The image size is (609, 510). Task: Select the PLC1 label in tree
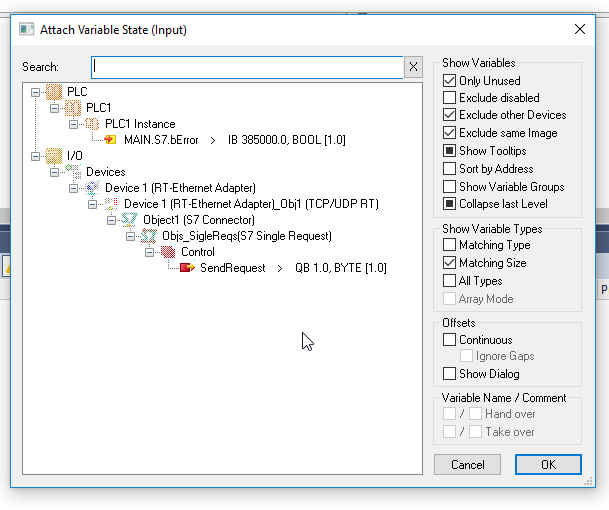pos(98,108)
